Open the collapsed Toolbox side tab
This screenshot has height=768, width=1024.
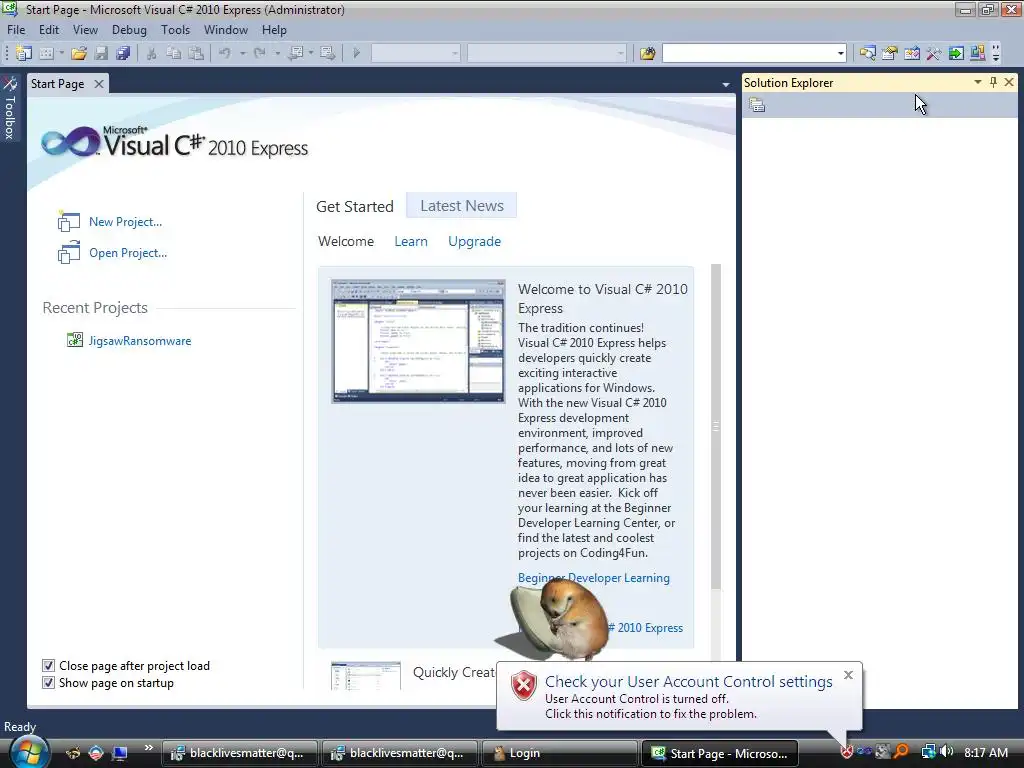10,108
